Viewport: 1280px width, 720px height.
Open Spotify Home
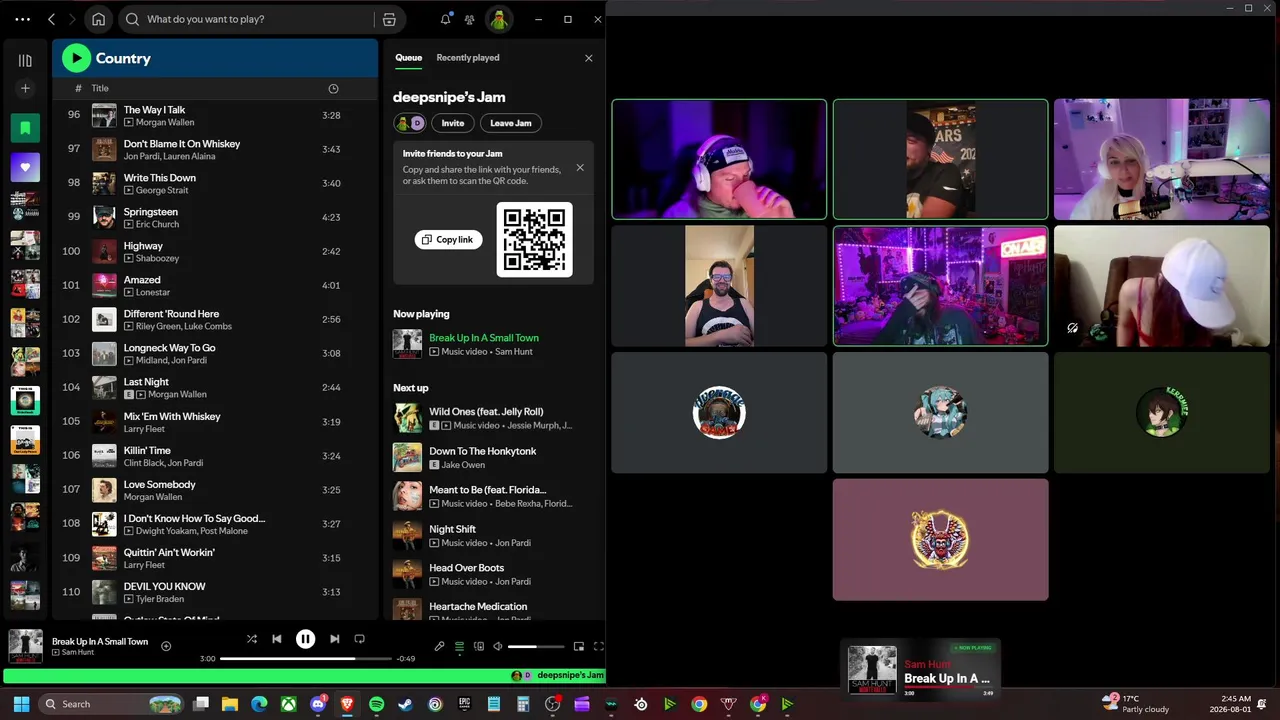[98, 19]
